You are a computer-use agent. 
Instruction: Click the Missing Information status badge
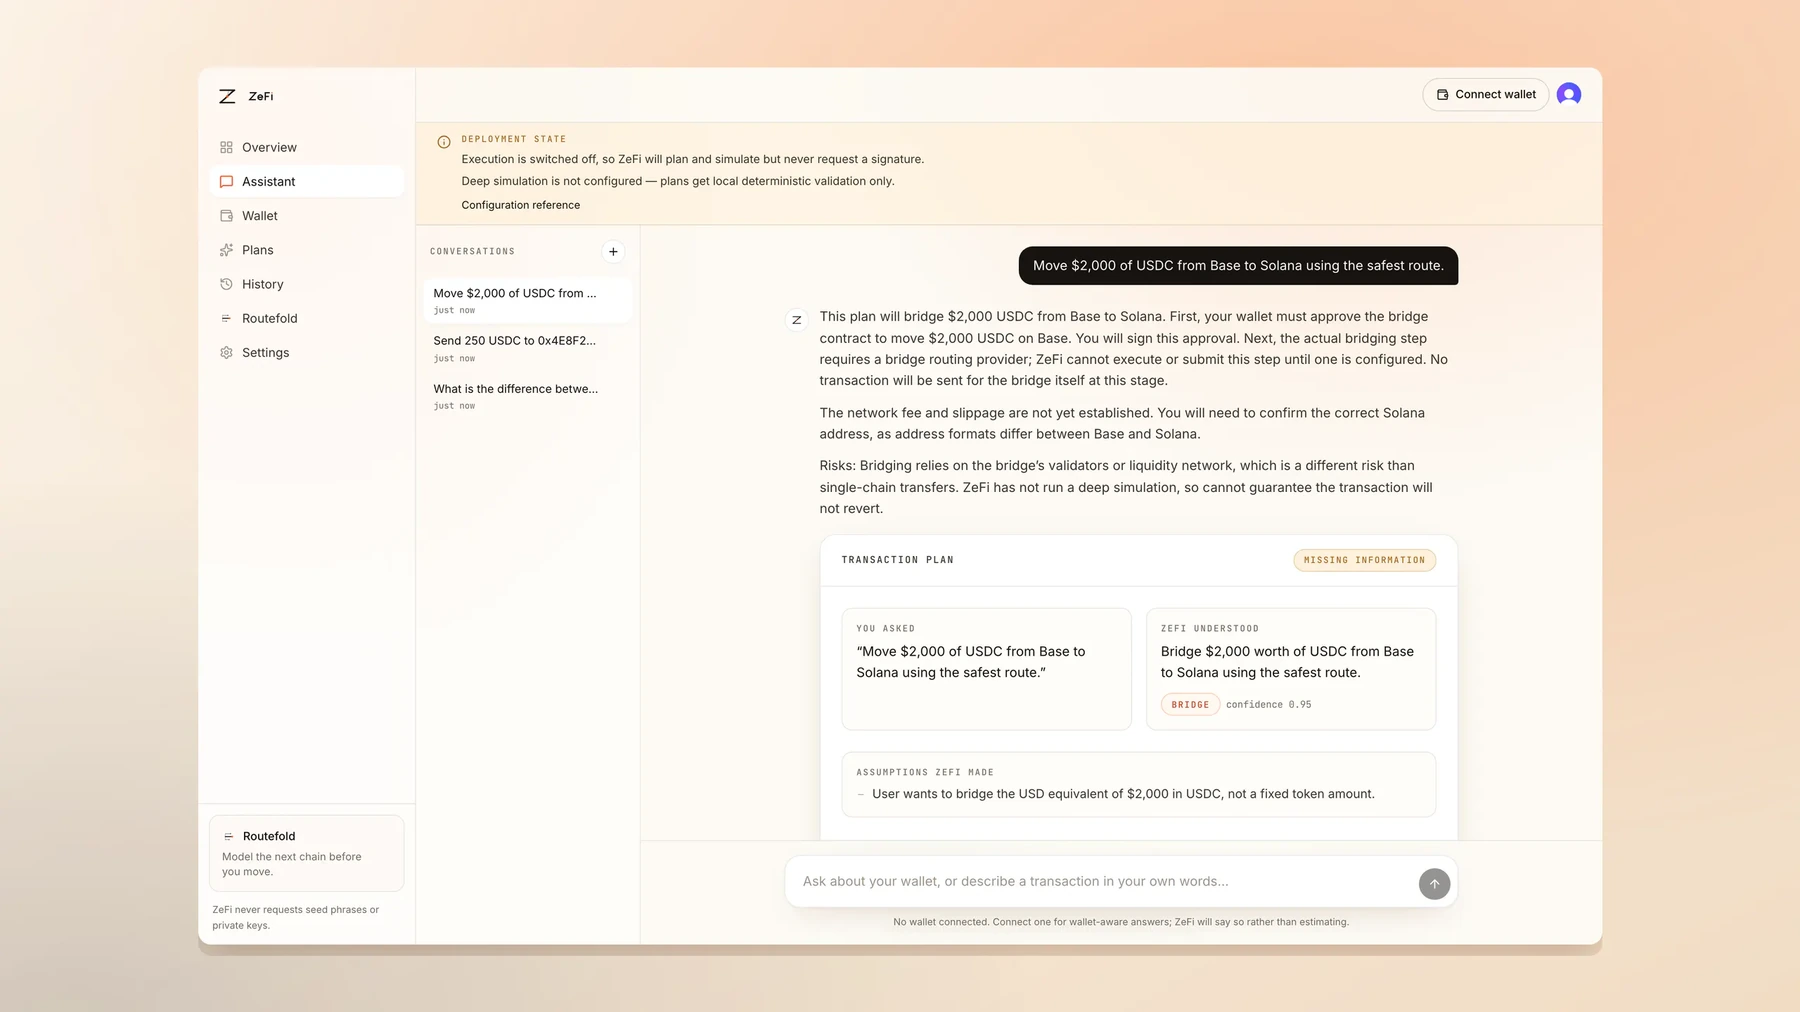[x=1364, y=560]
